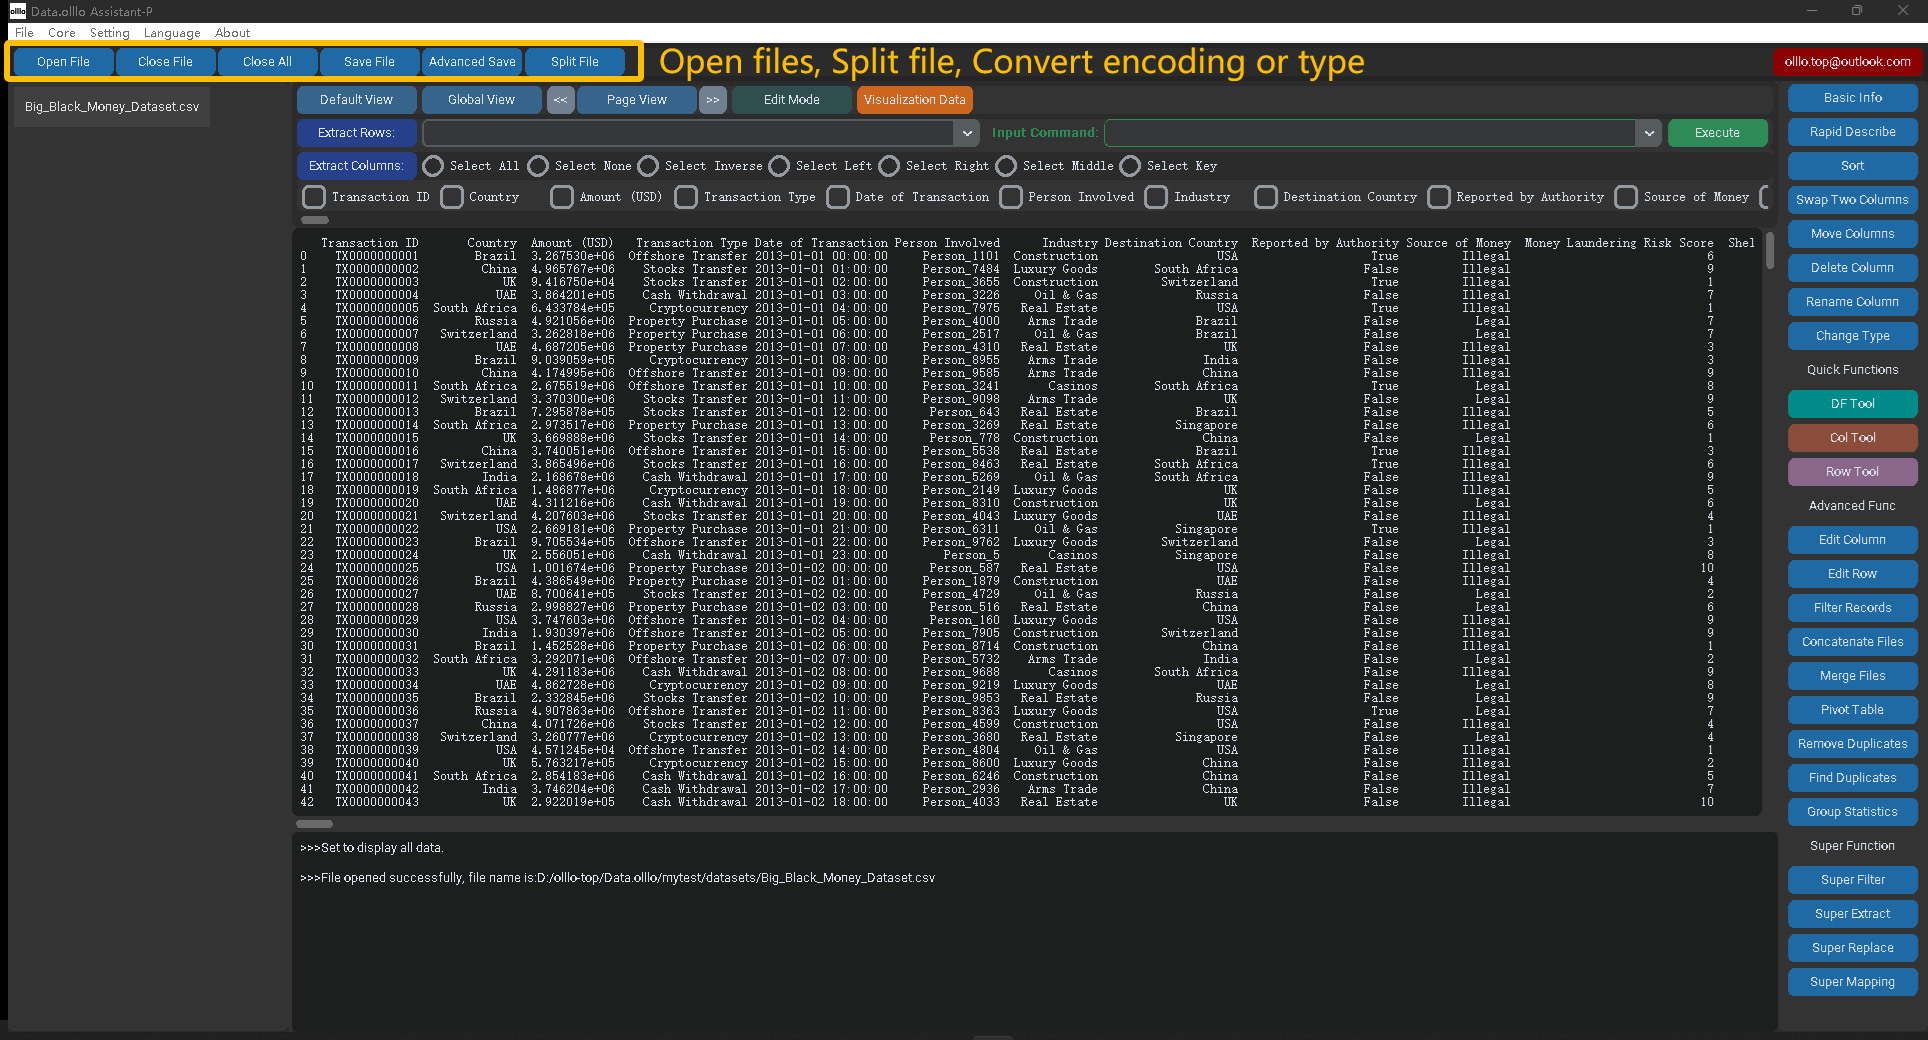Check the Person Involved column checkbox
Image resolution: width=1928 pixels, height=1040 pixels.
point(1011,197)
